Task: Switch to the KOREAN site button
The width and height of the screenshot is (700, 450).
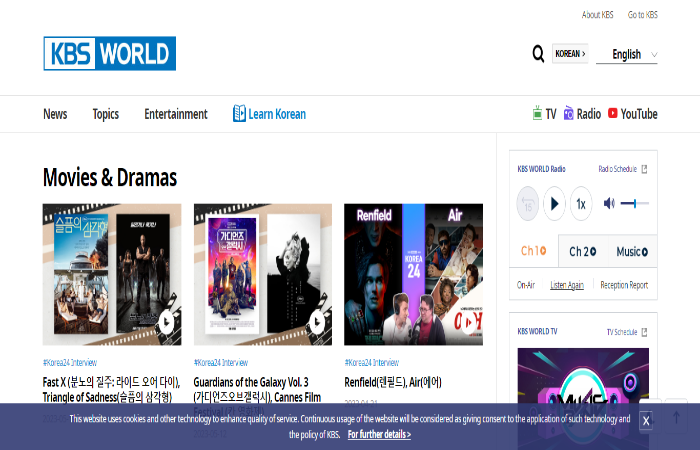Action: (x=570, y=54)
